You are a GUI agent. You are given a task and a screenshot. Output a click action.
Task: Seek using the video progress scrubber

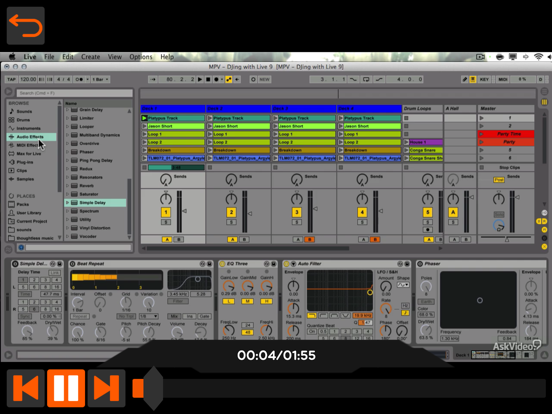coord(153,388)
